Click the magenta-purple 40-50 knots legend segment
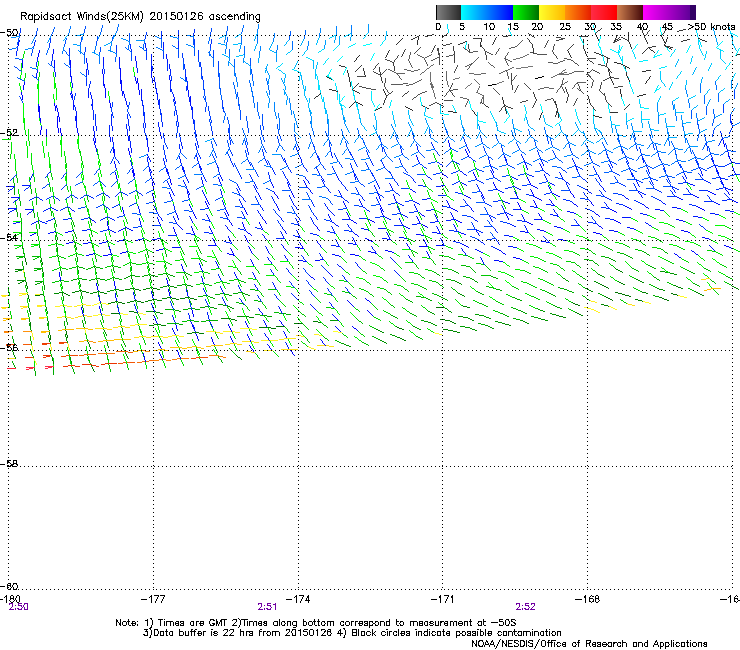 pyautogui.click(x=669, y=12)
